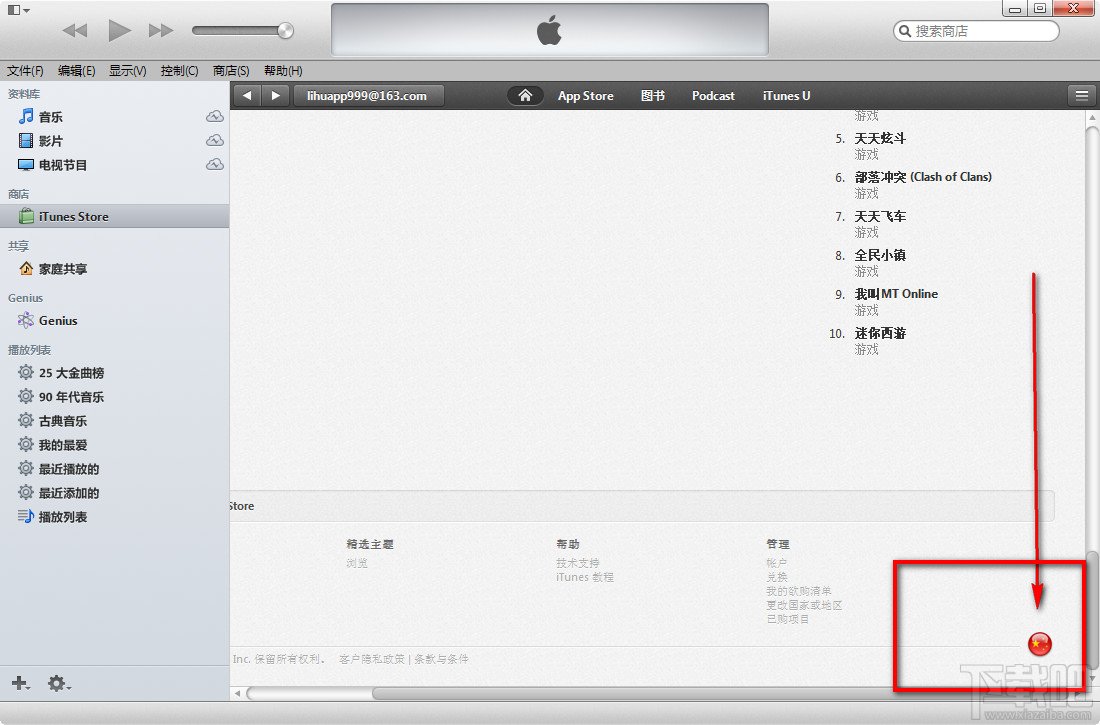
Task: Click the 搜索商店 search field
Action: [x=975, y=31]
